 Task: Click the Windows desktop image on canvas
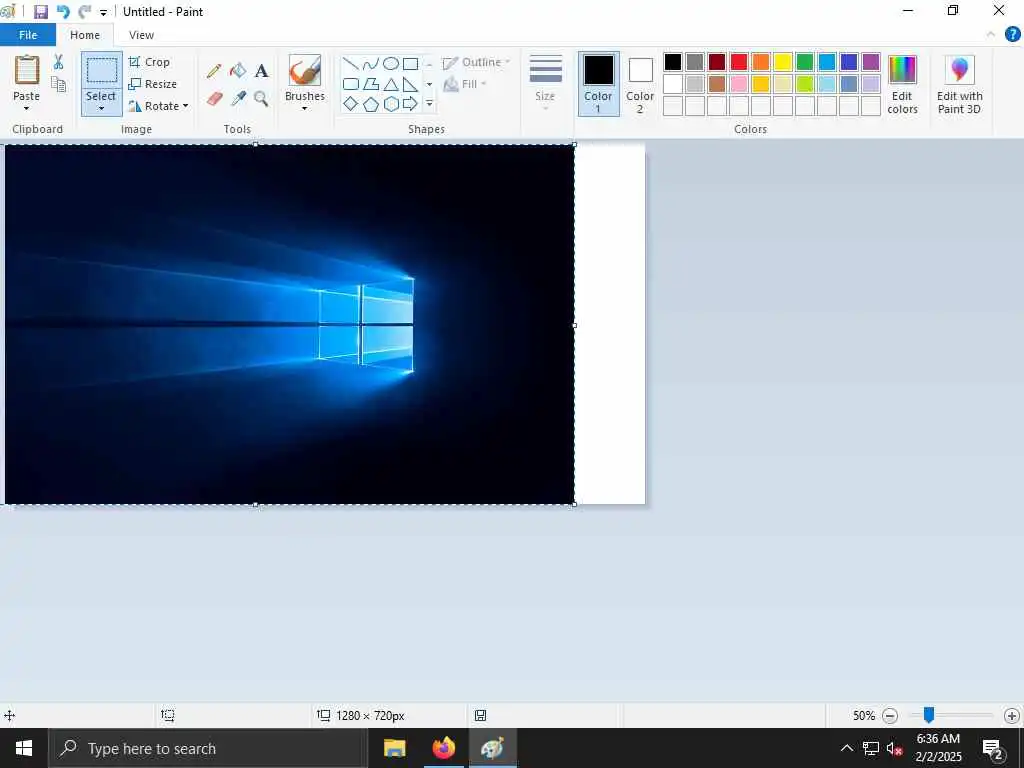coord(290,325)
